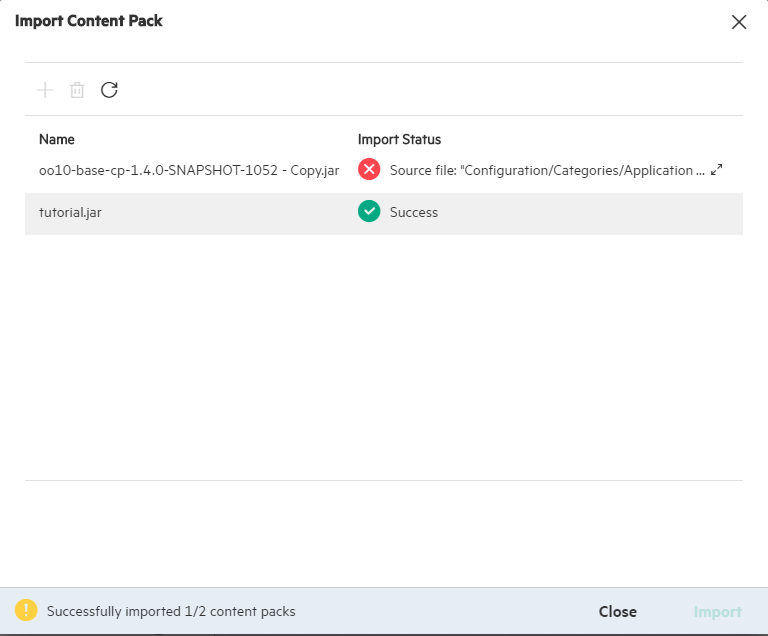This screenshot has width=768, height=636.
Task: Click the Import button
Action: pos(718,612)
